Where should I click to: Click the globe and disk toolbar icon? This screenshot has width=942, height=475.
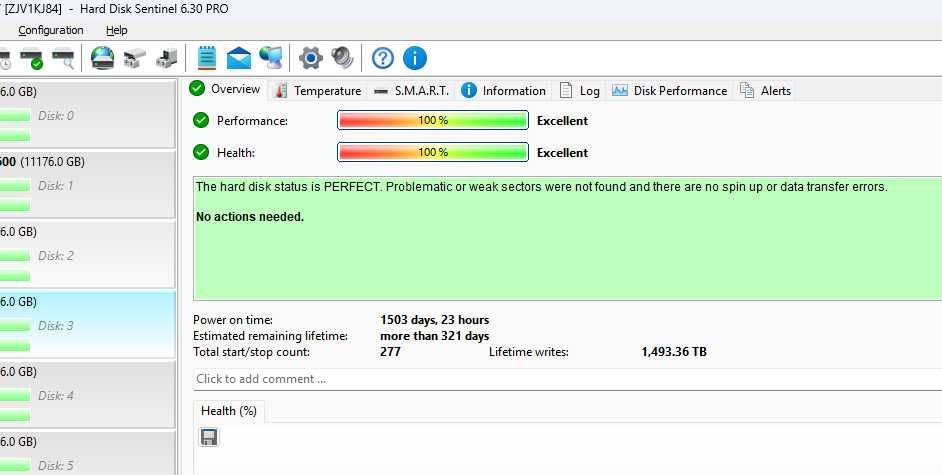point(102,58)
